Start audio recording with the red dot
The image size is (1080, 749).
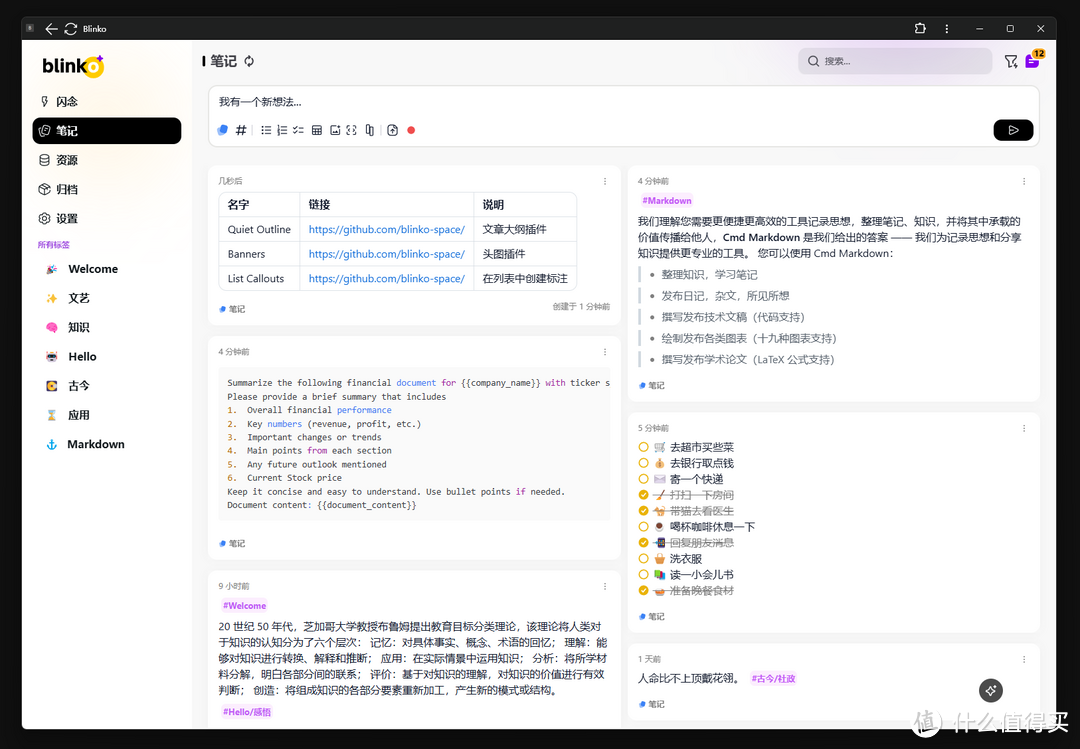click(411, 130)
